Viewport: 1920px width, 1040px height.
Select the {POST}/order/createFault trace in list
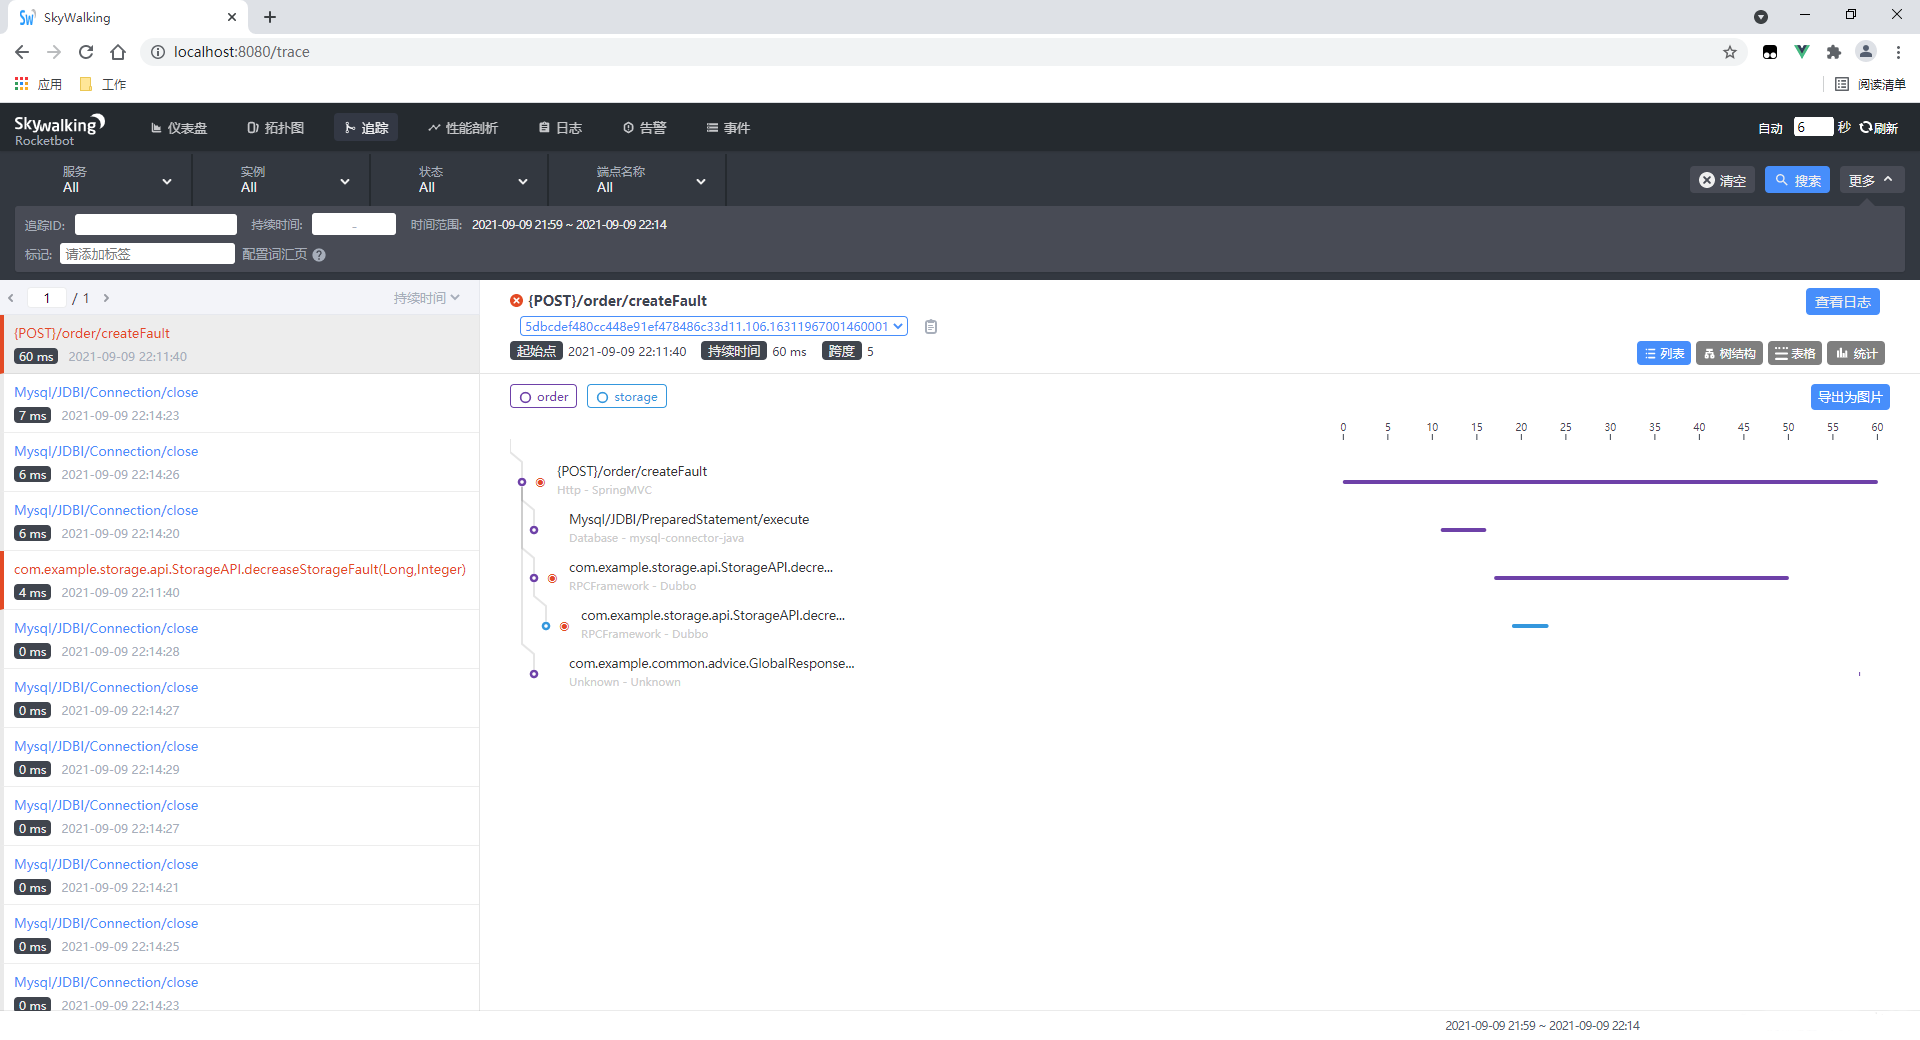(242, 344)
